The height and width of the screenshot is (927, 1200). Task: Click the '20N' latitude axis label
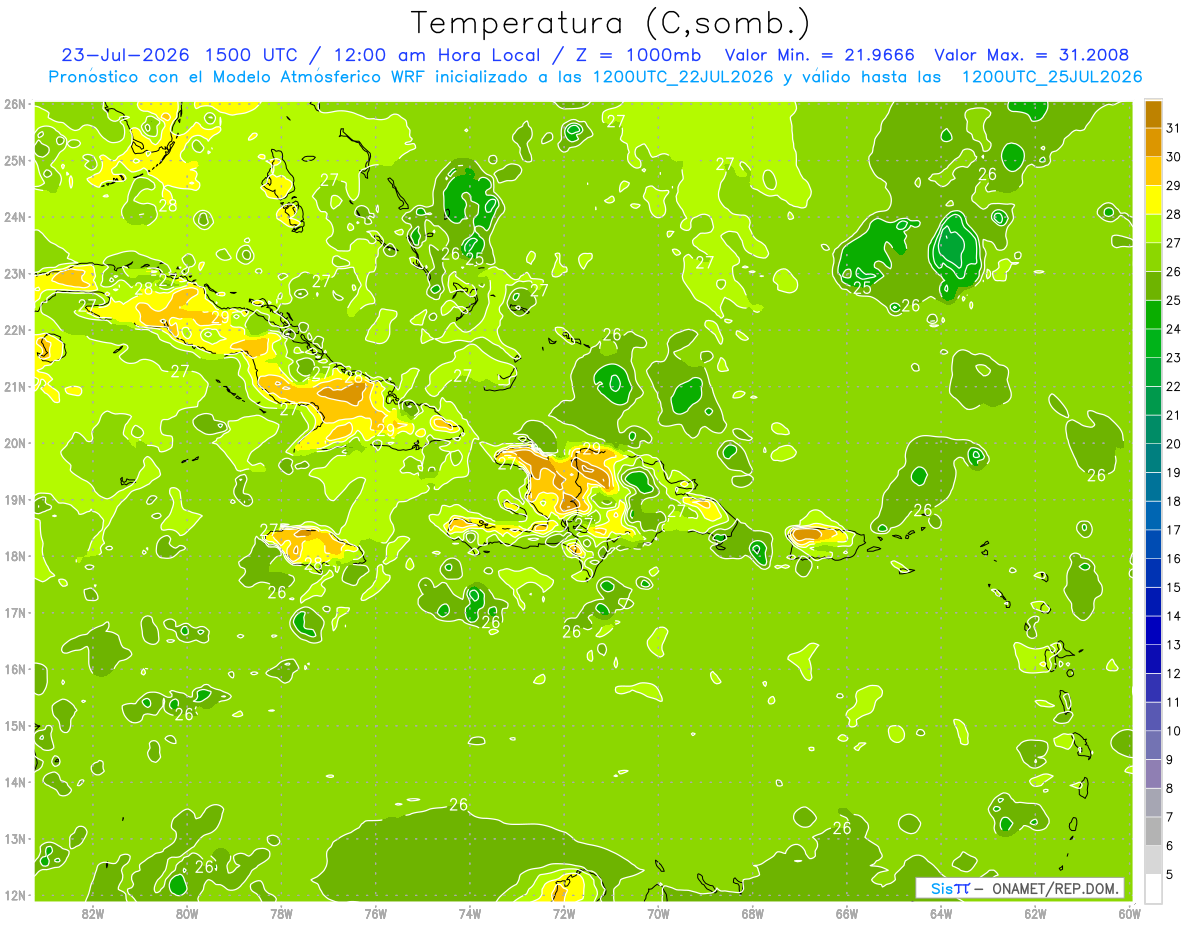click(16, 443)
